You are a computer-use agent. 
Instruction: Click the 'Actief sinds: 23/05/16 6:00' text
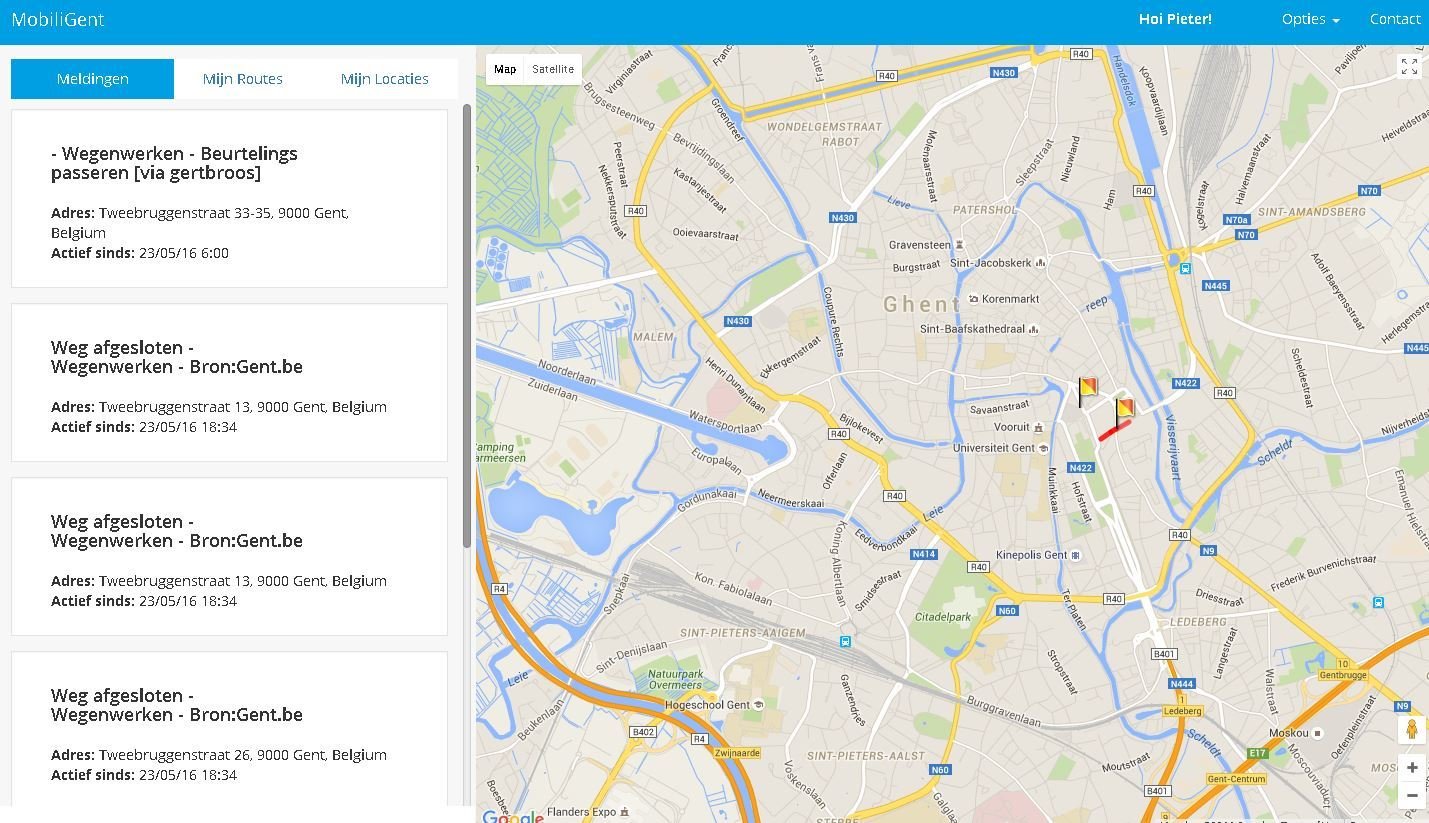click(140, 253)
